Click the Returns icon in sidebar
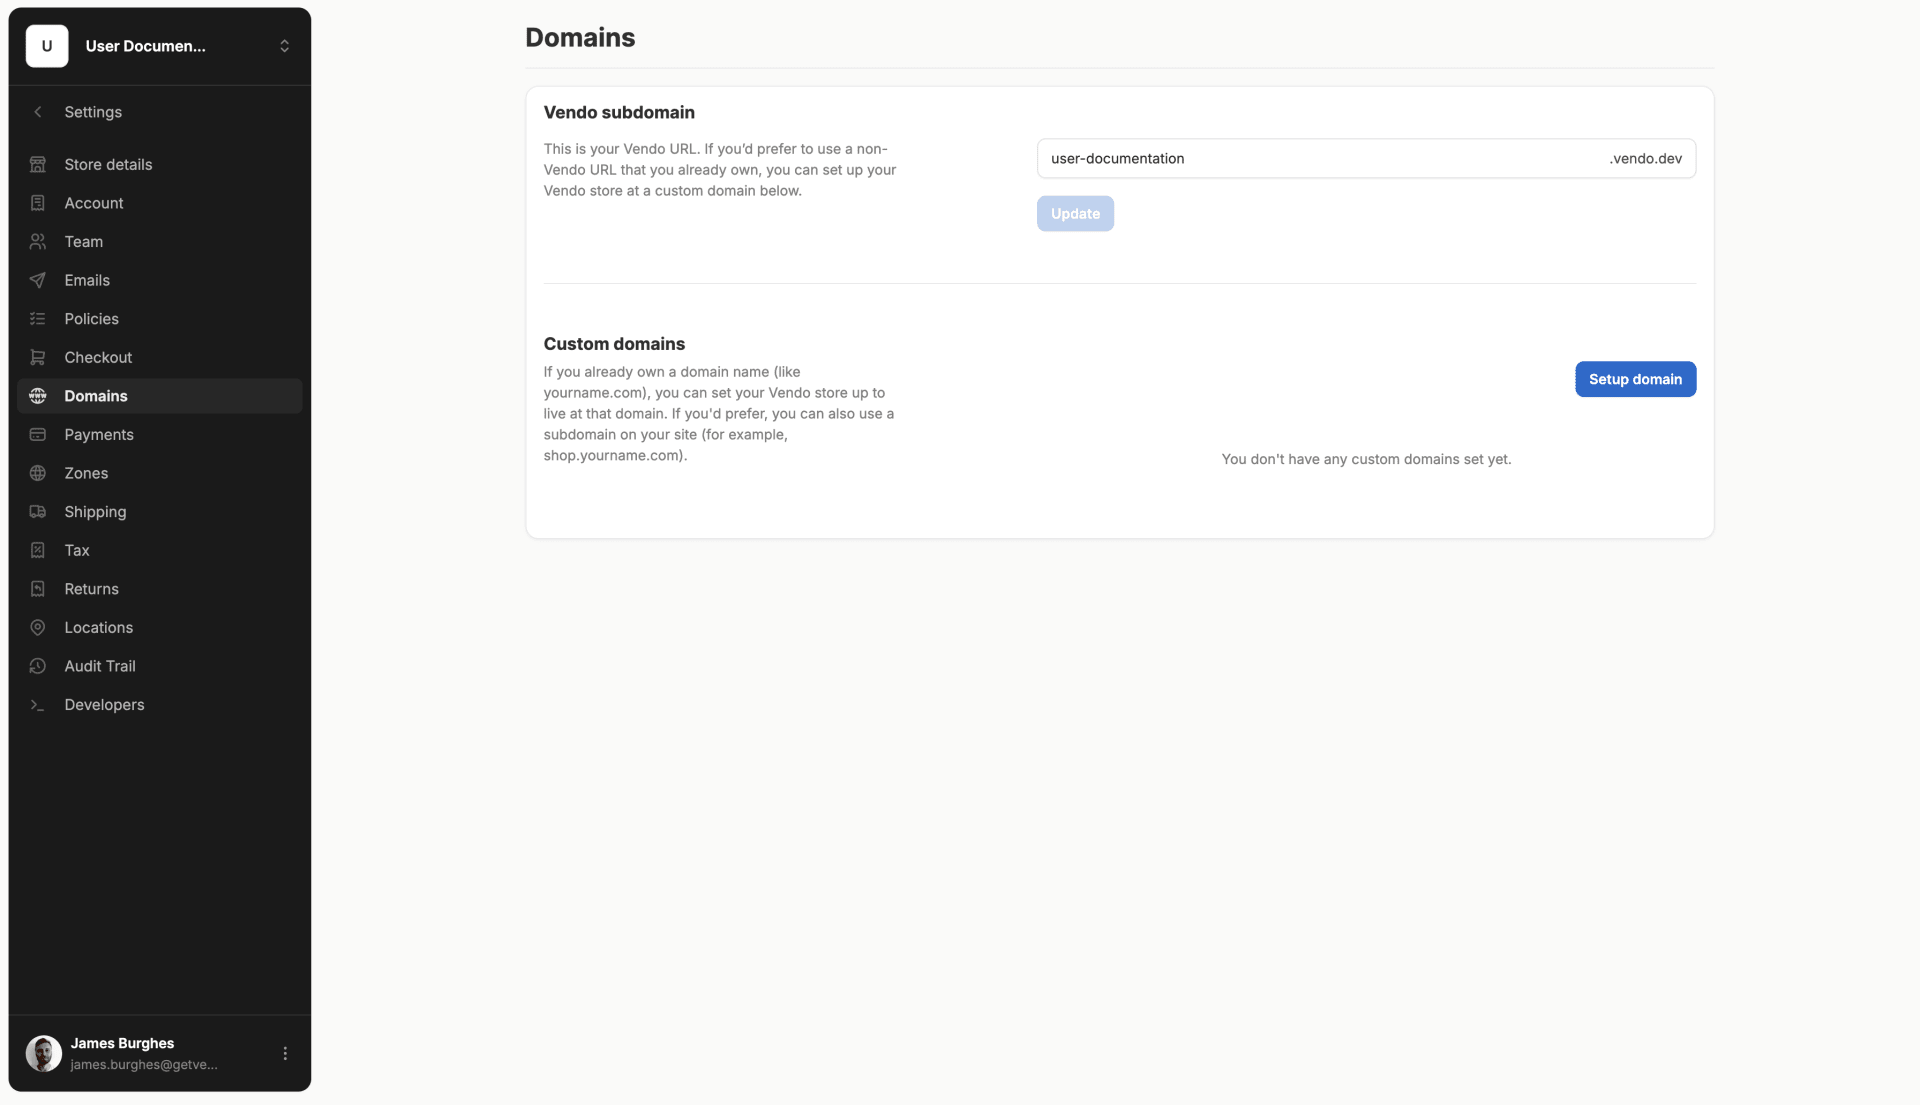Screen dimensions: 1920x1105 click(x=38, y=589)
